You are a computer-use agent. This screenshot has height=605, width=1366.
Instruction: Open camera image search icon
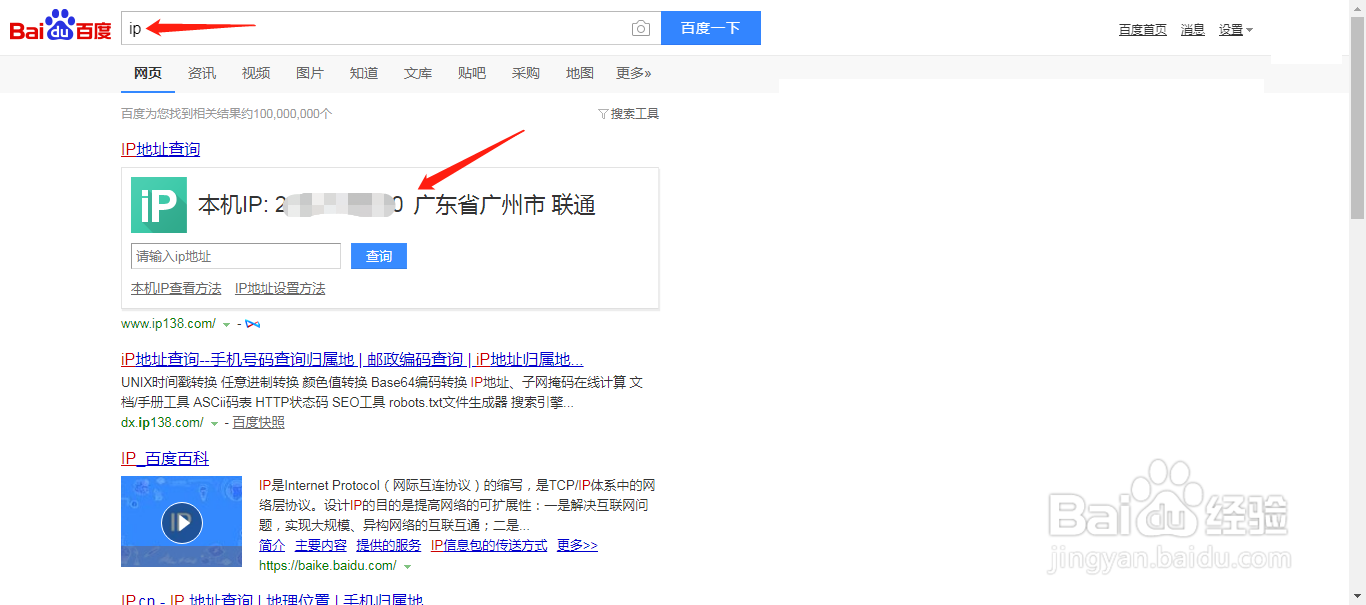click(641, 28)
